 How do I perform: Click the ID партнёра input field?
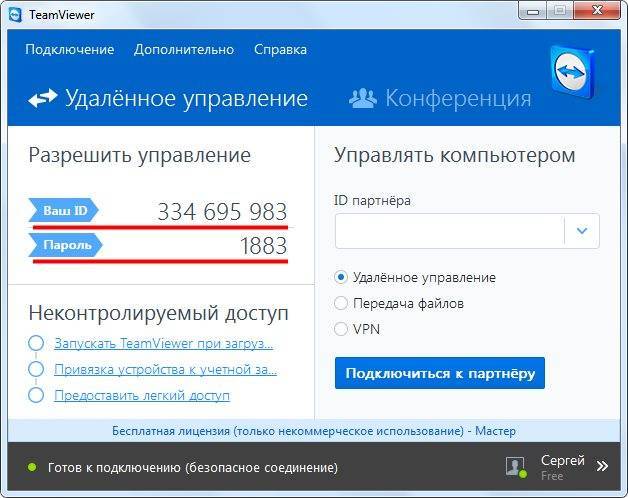[449, 231]
